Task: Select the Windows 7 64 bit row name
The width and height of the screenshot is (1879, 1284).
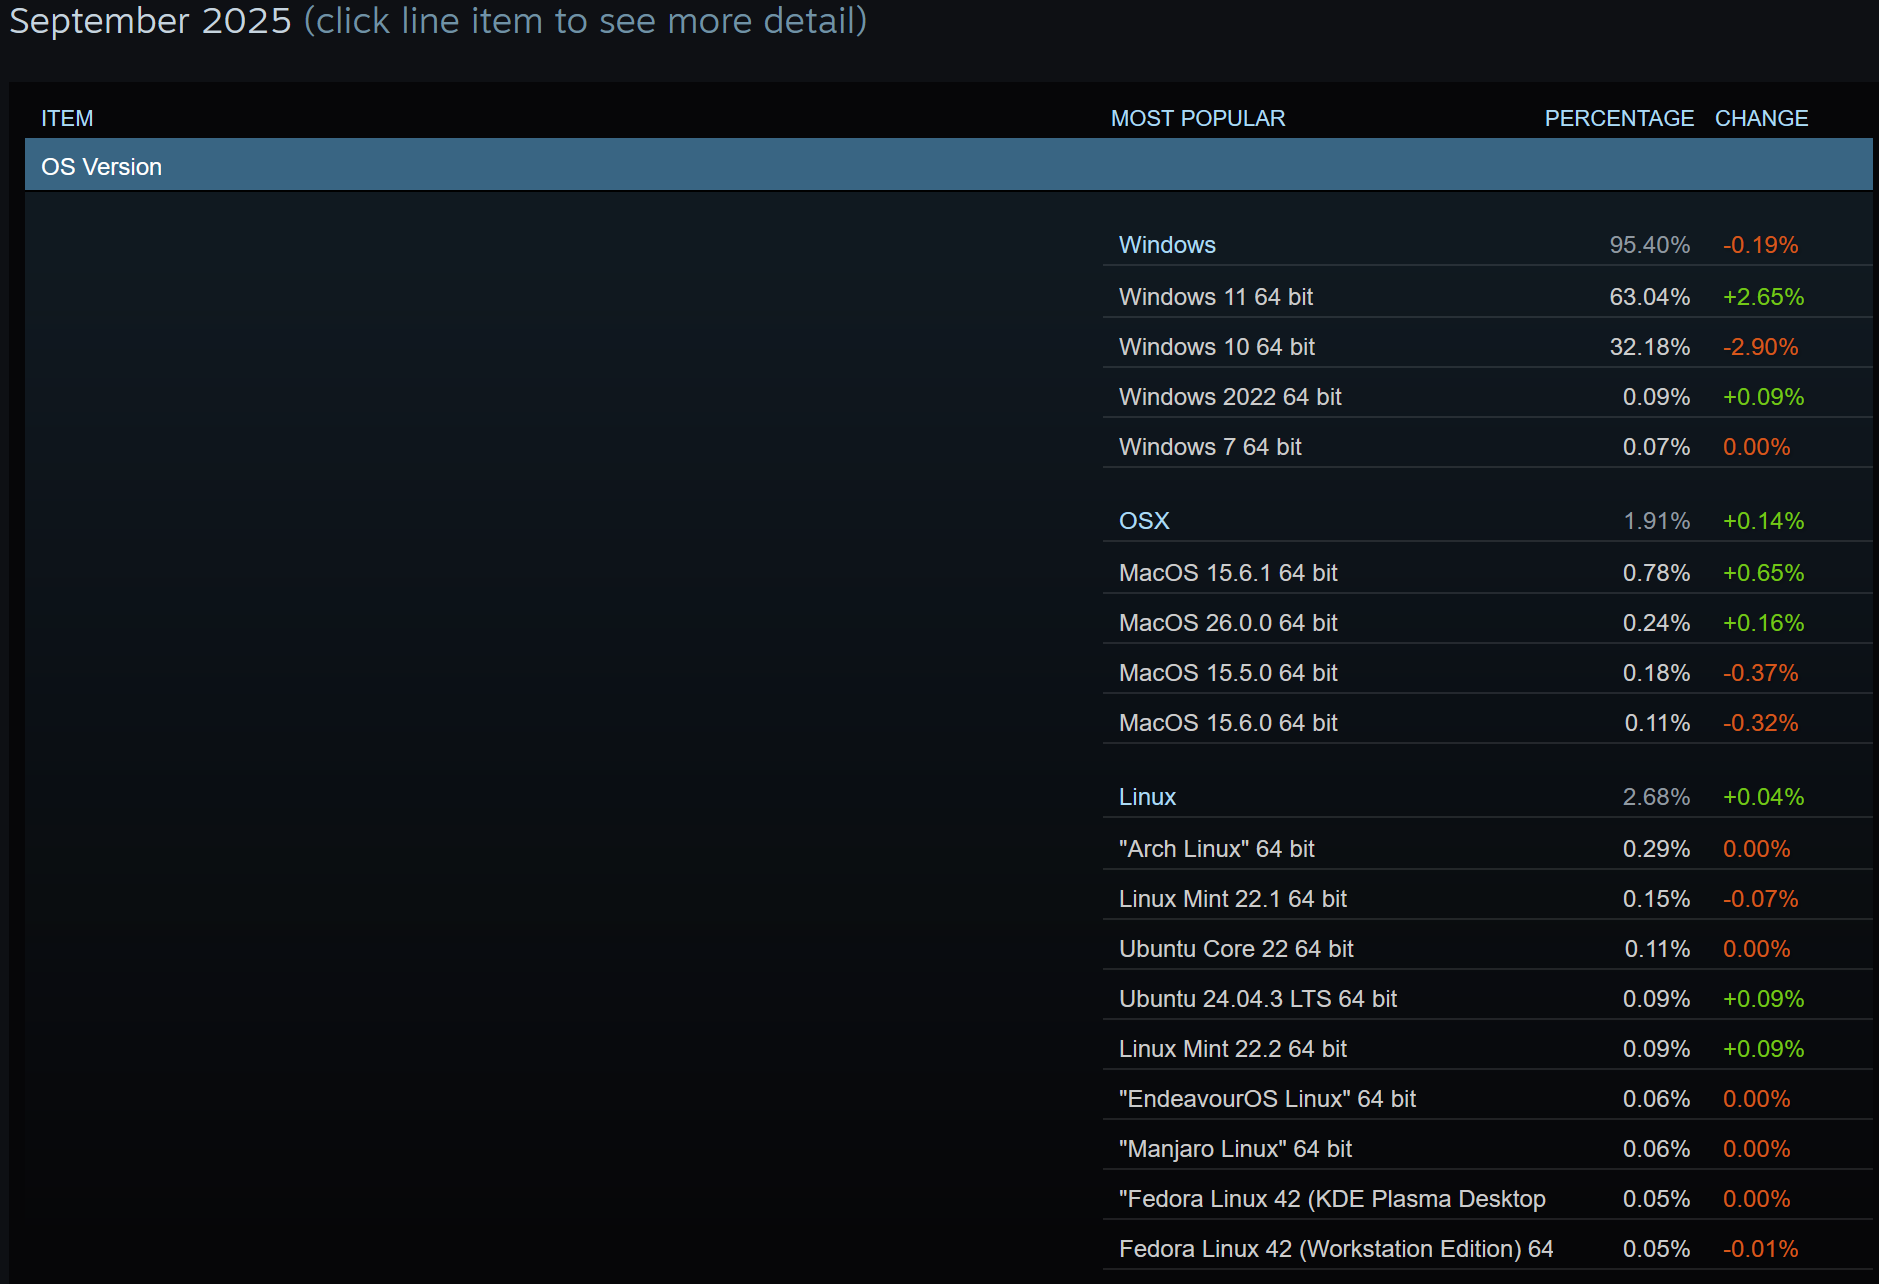Action: 1210,447
